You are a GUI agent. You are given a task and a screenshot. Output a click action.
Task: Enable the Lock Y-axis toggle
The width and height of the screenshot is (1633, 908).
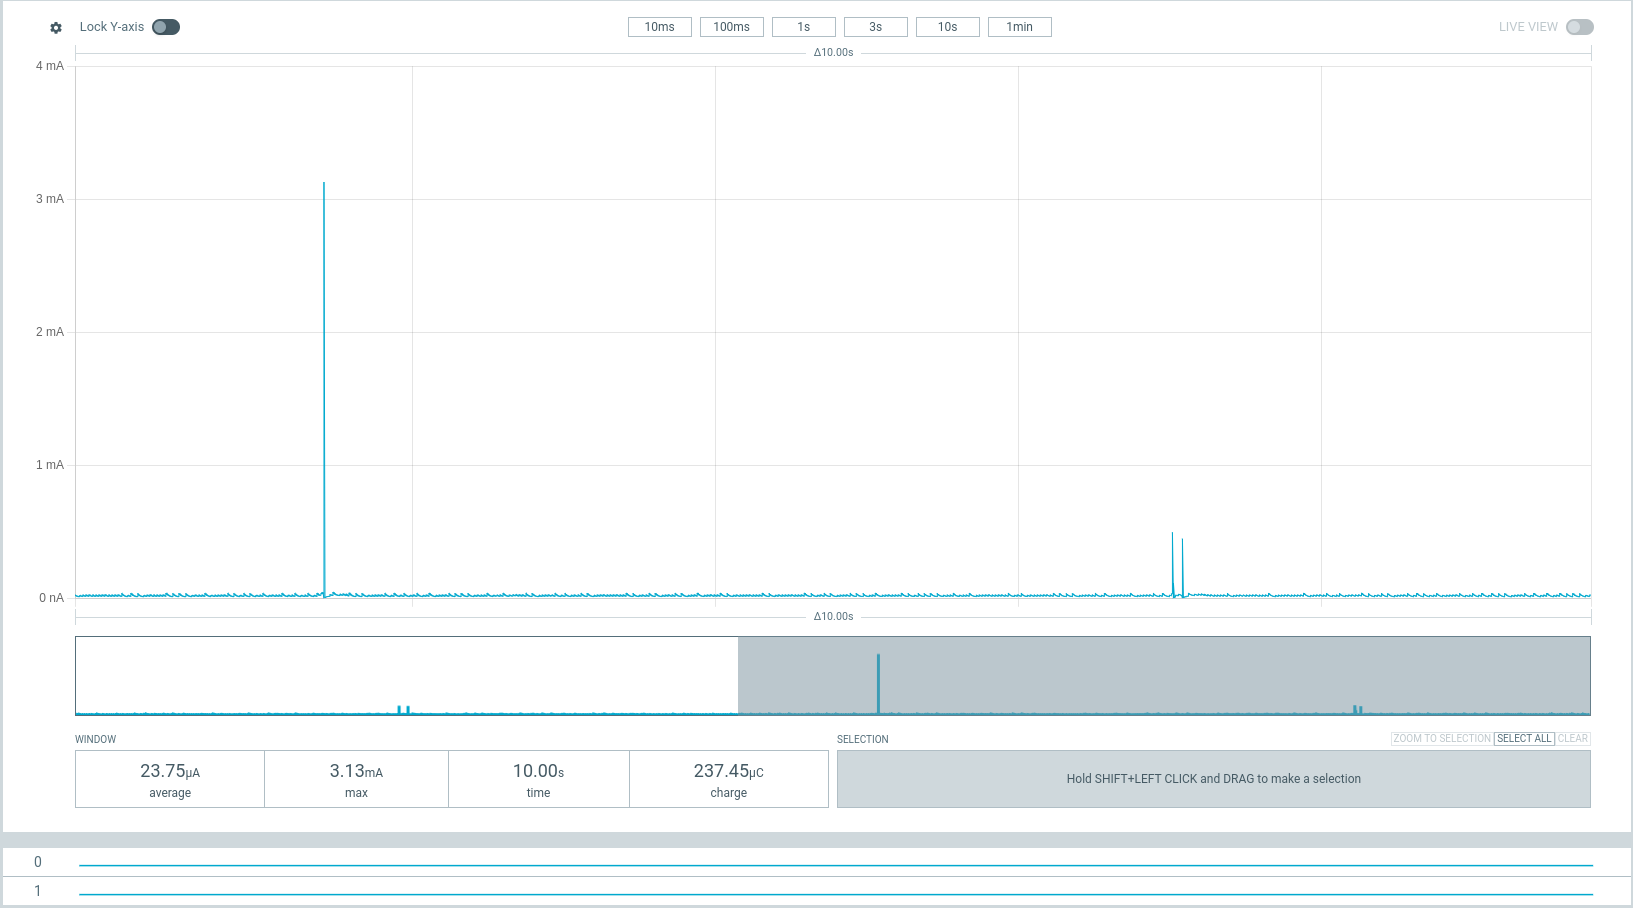[x=166, y=27]
